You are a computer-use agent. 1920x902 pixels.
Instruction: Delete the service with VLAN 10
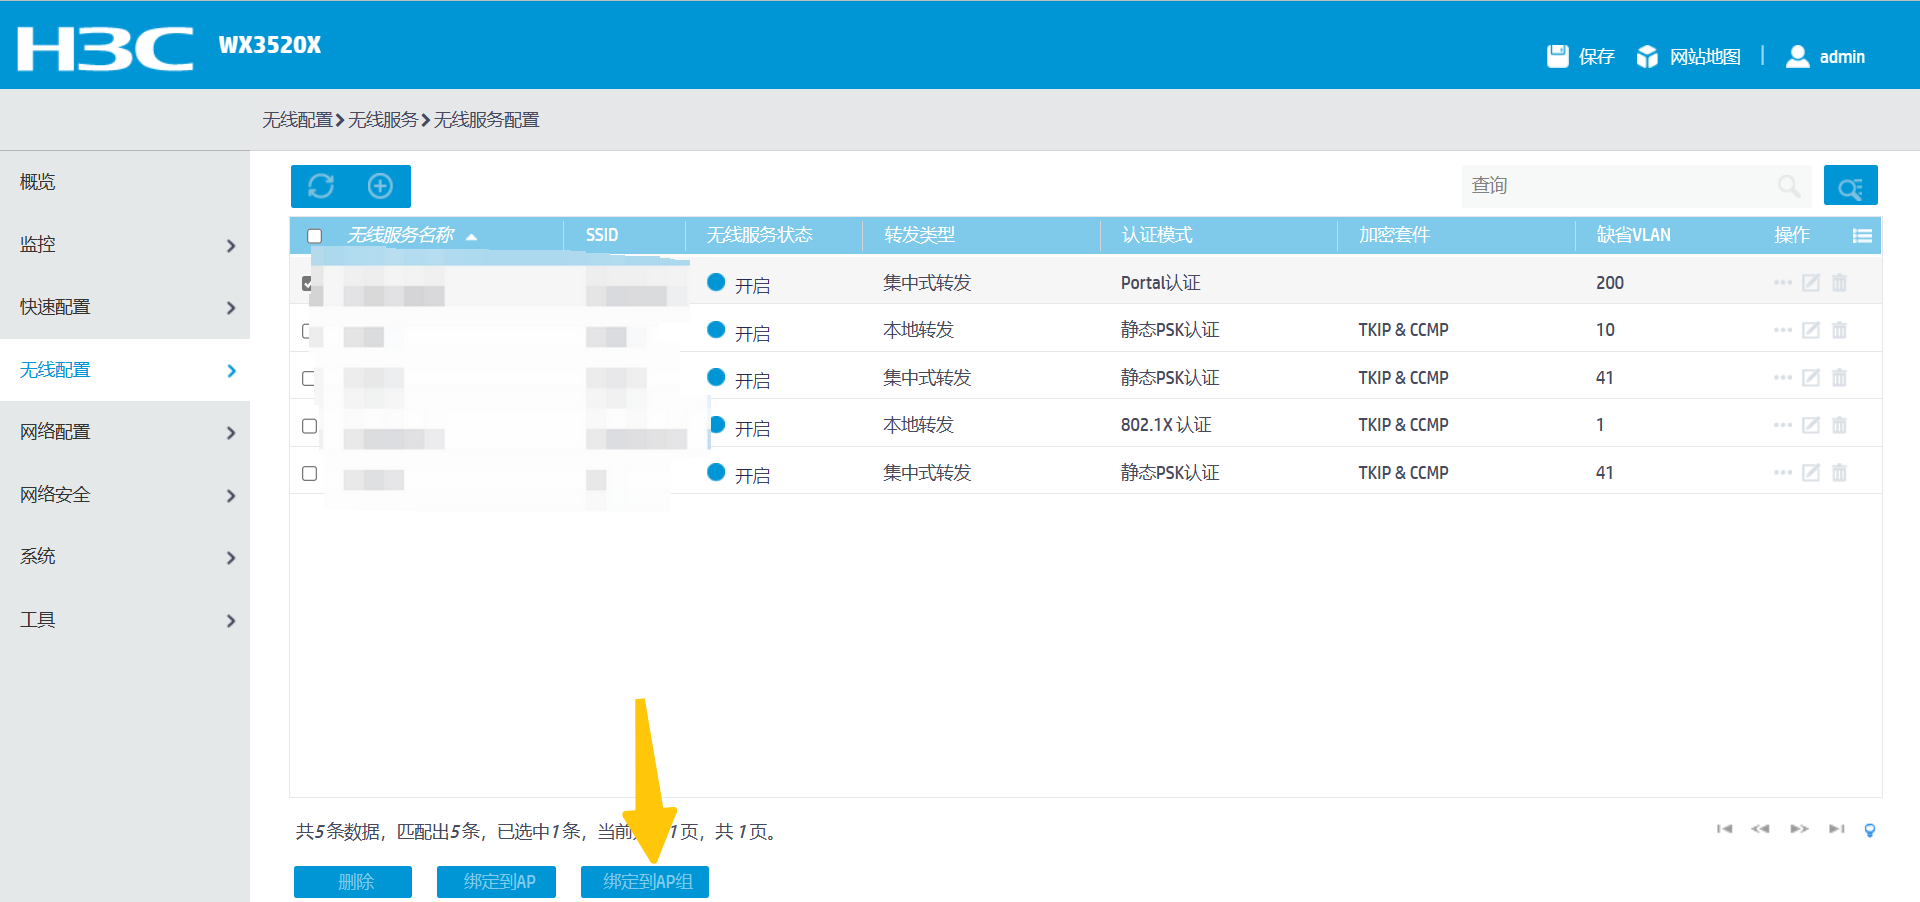point(1839,330)
